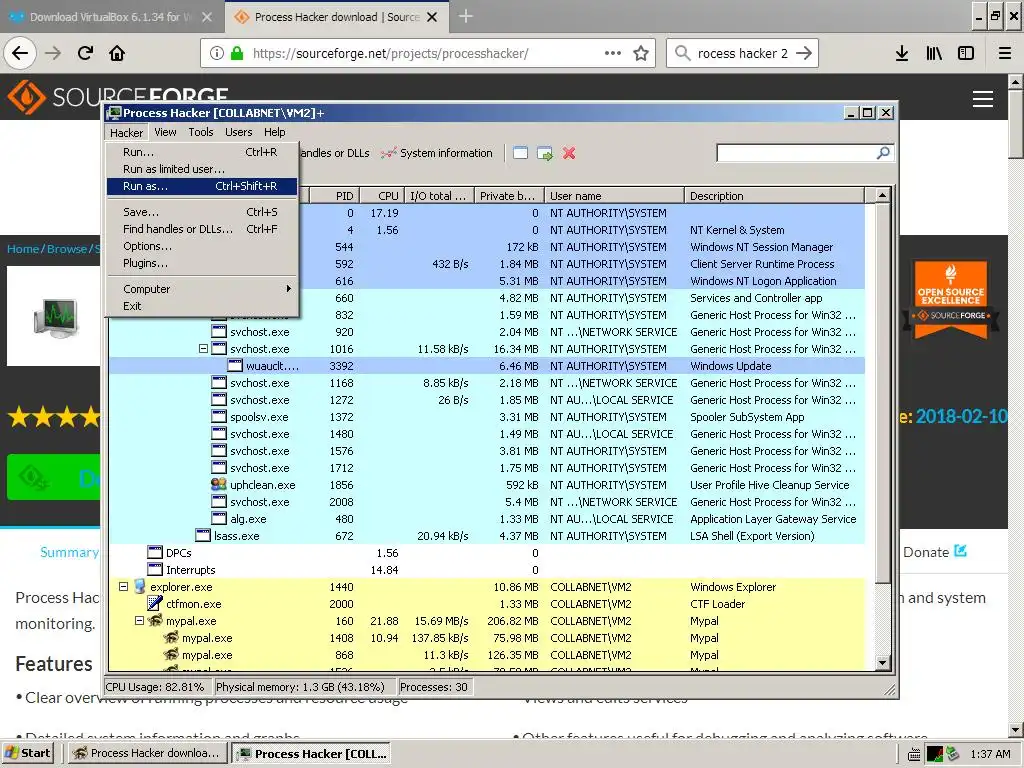Click the alg.exe process icon
1024x768 pixels.
point(219,519)
